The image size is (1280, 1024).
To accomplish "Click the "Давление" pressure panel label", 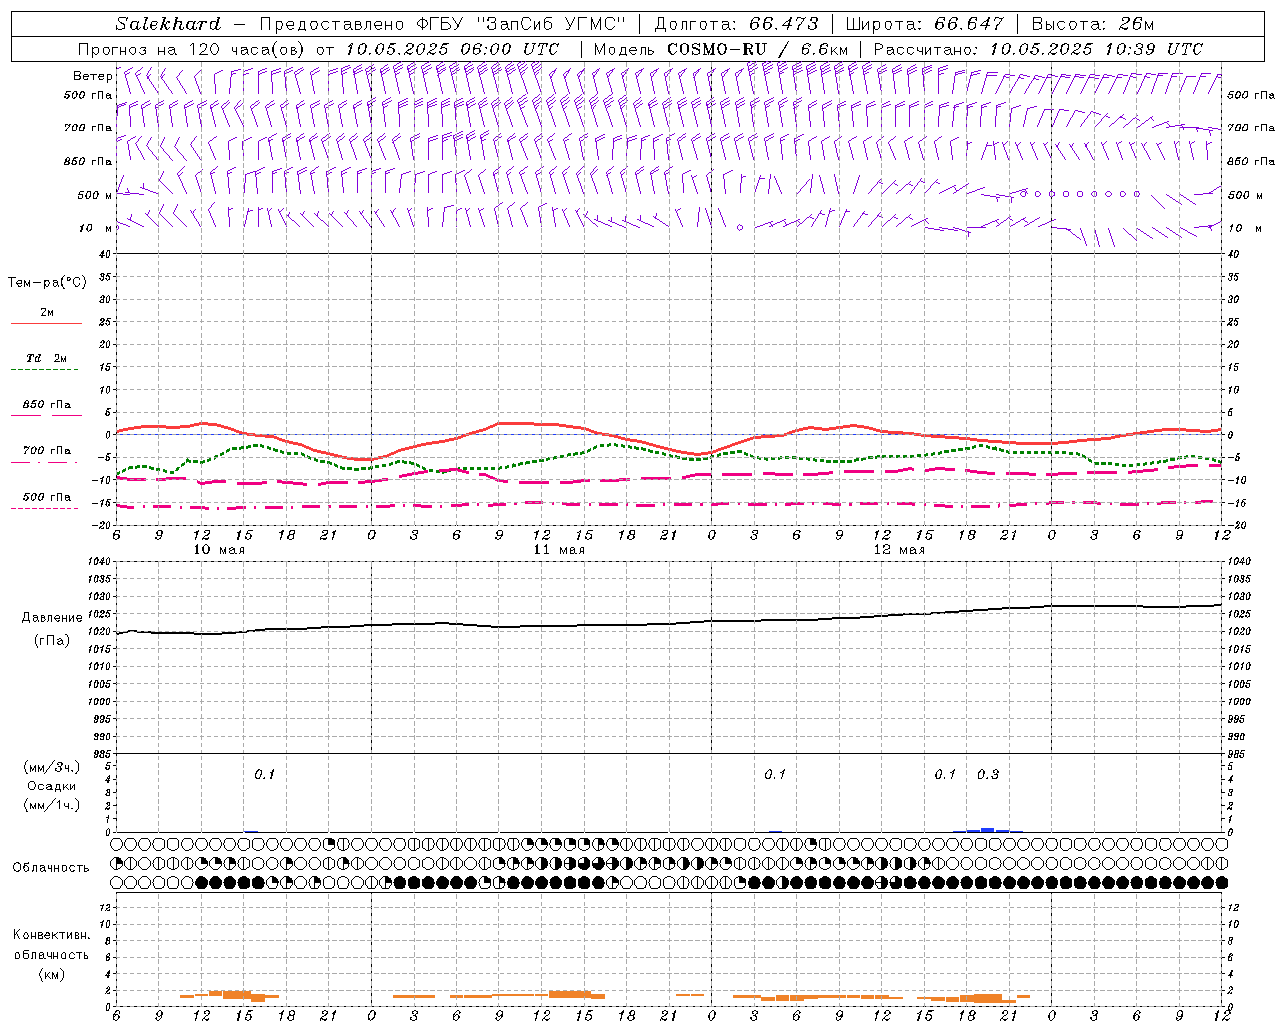I will tap(52, 618).
